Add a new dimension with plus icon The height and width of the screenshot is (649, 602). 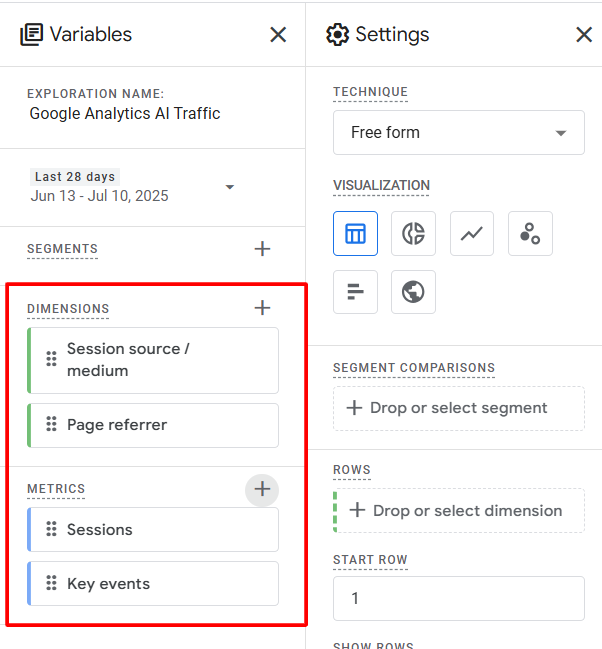pos(262,308)
